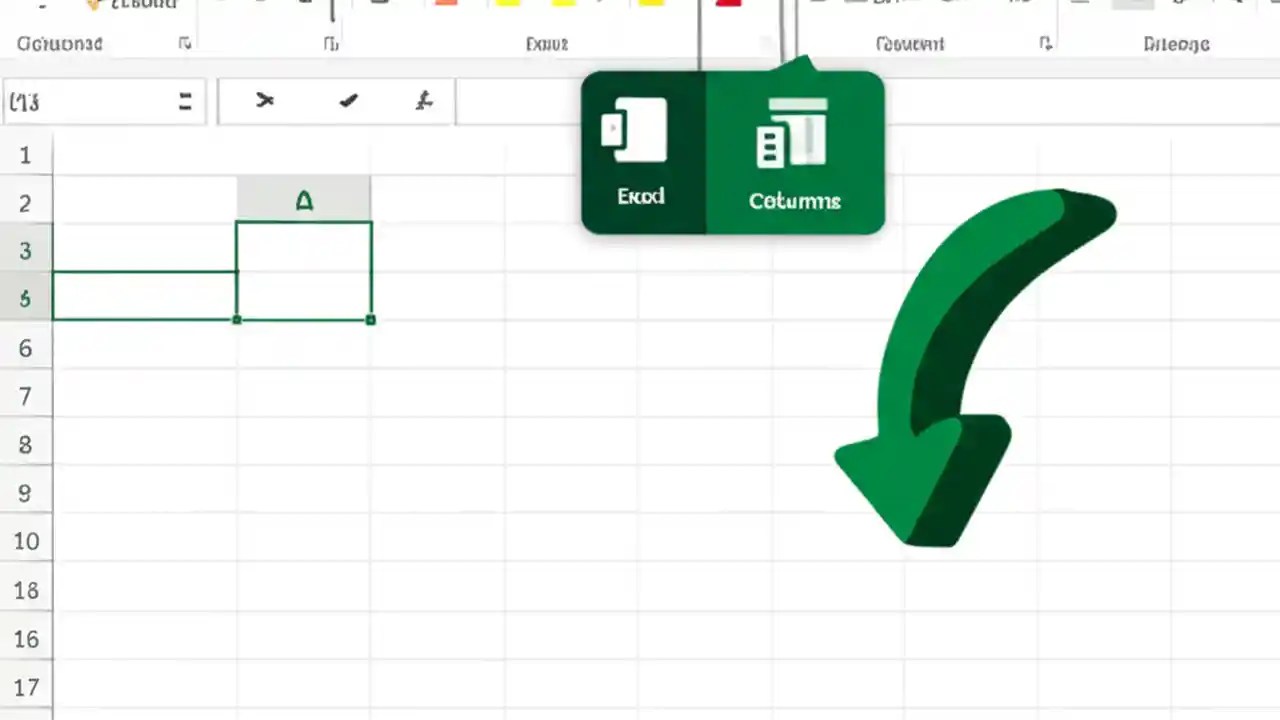The image size is (1280, 720).
Task: Click the fill handle of the selected cell range
Action: [371, 320]
